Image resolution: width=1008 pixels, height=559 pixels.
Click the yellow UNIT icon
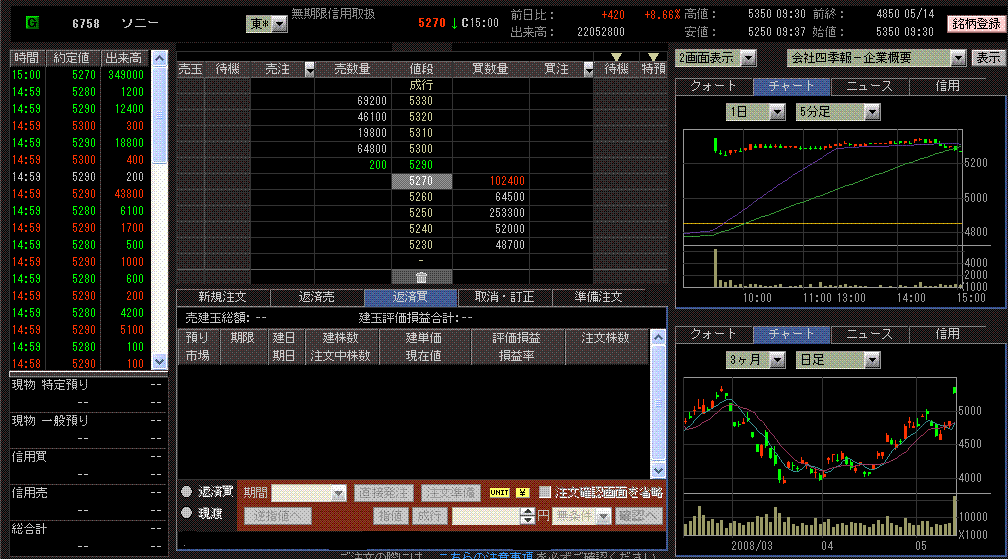[x=498, y=492]
